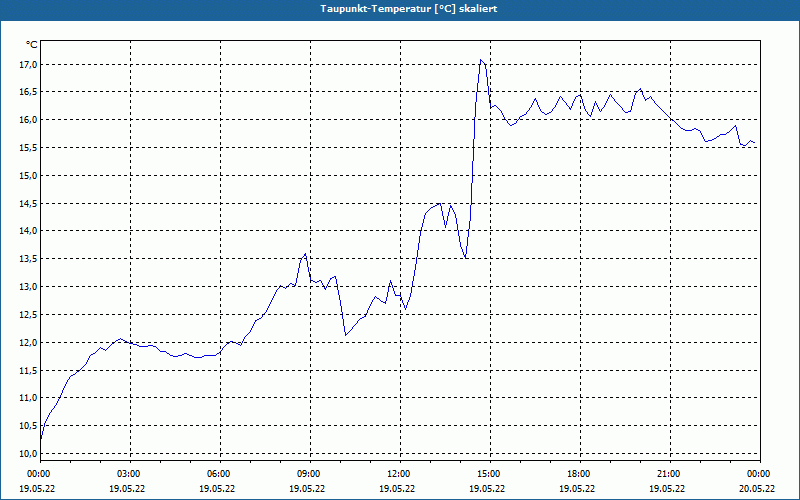Select the 16,0 y-axis label

(29, 120)
